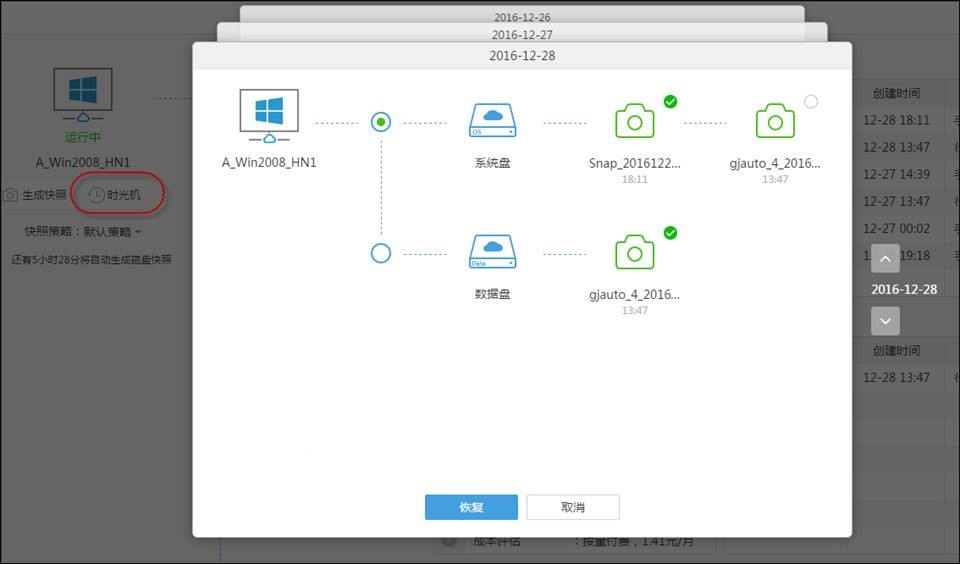Image resolution: width=960 pixels, height=564 pixels.
Task: Click the 时光机 time machine clock icon
Action: [x=97, y=195]
